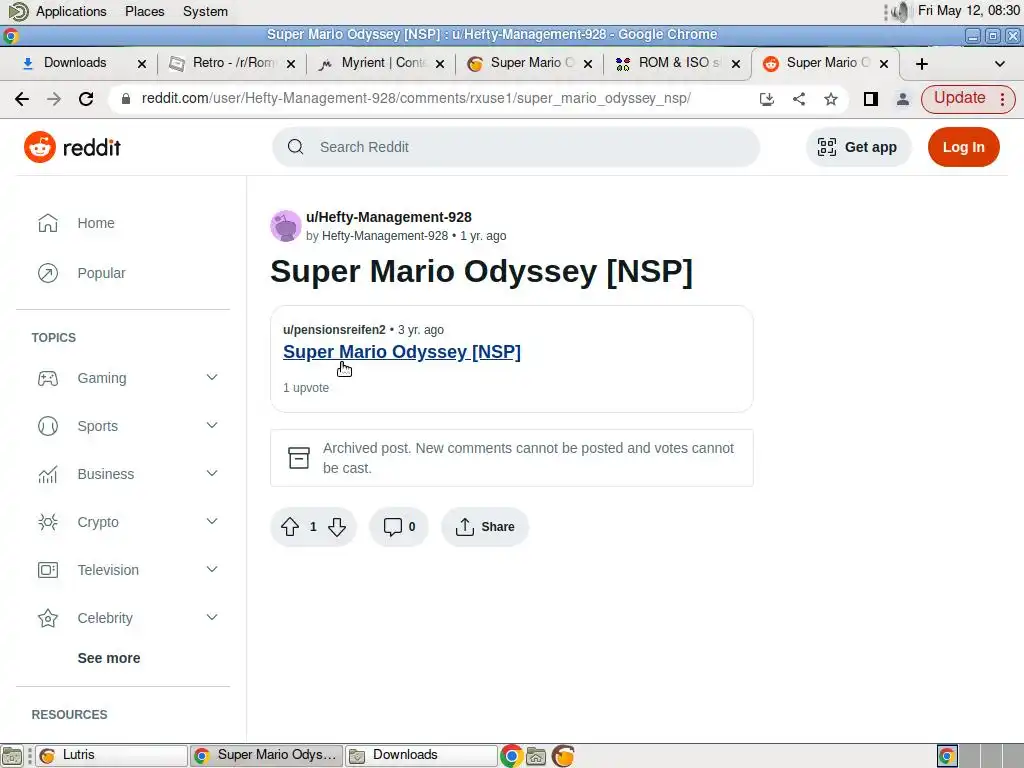The height and width of the screenshot is (768, 1024).
Task: Reload the page
Action: (86, 99)
